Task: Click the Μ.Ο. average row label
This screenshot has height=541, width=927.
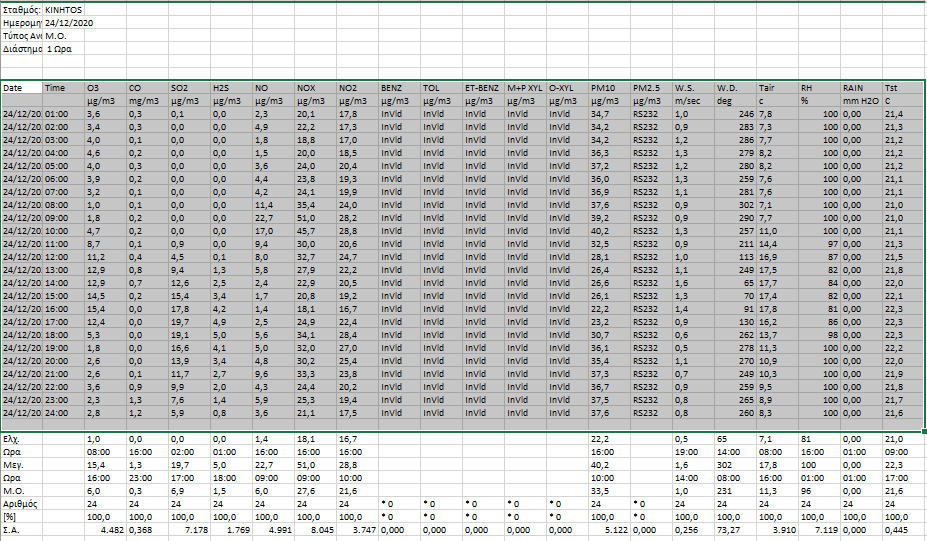Action: [22, 490]
